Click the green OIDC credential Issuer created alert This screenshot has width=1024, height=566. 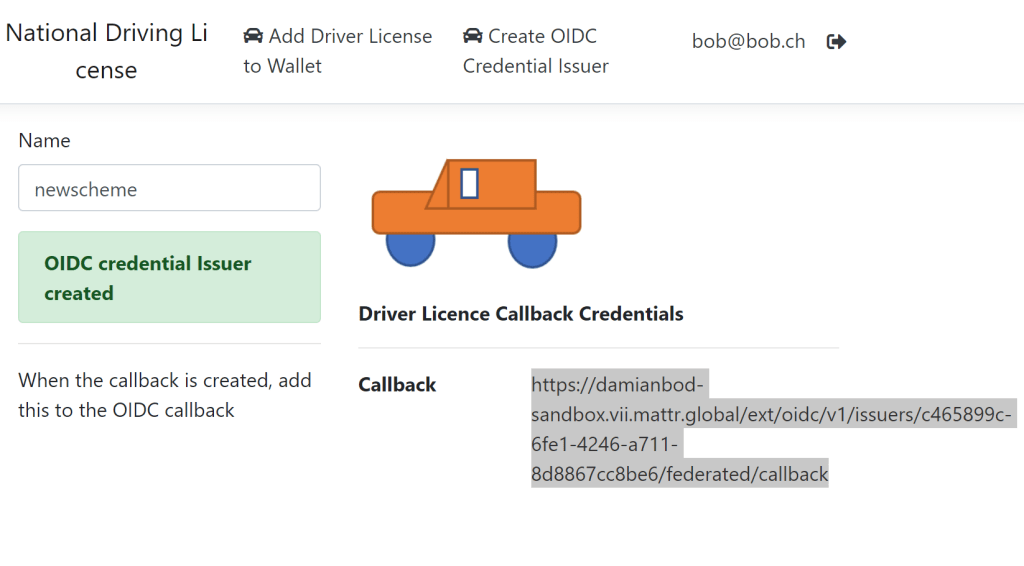(x=169, y=277)
